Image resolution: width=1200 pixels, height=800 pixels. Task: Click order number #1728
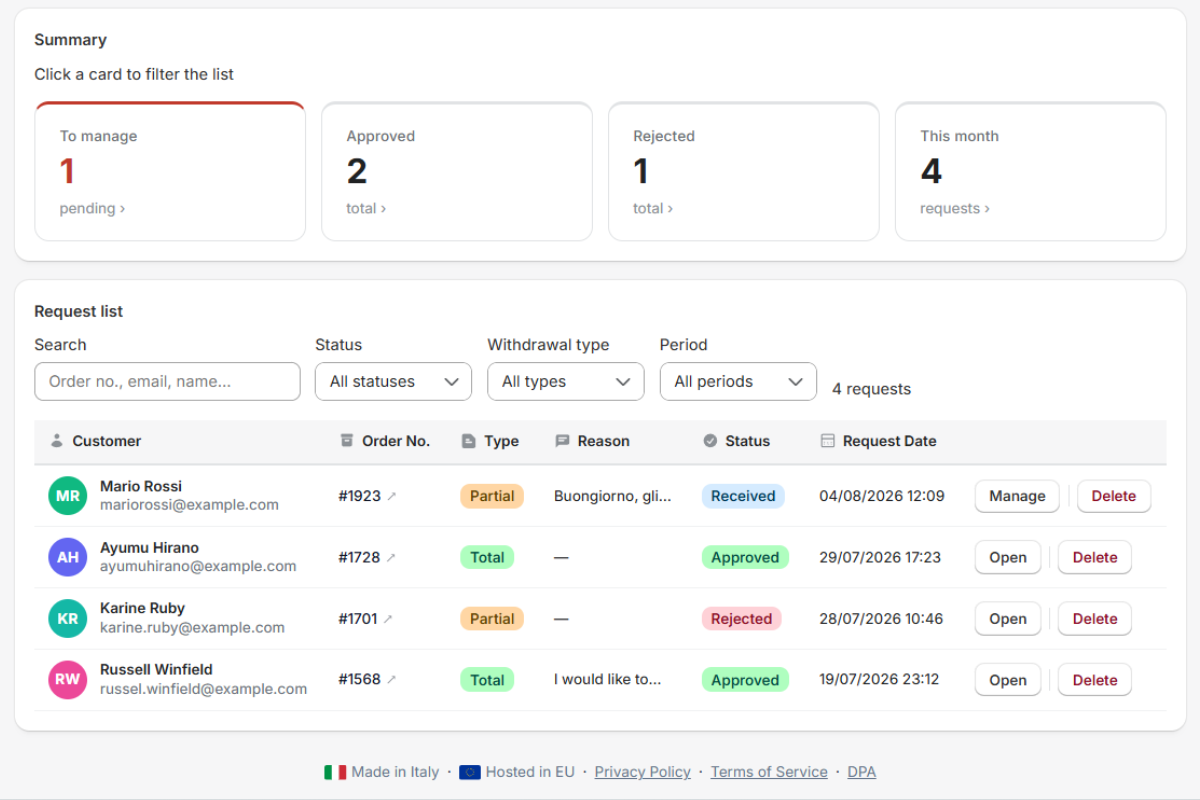(x=359, y=558)
